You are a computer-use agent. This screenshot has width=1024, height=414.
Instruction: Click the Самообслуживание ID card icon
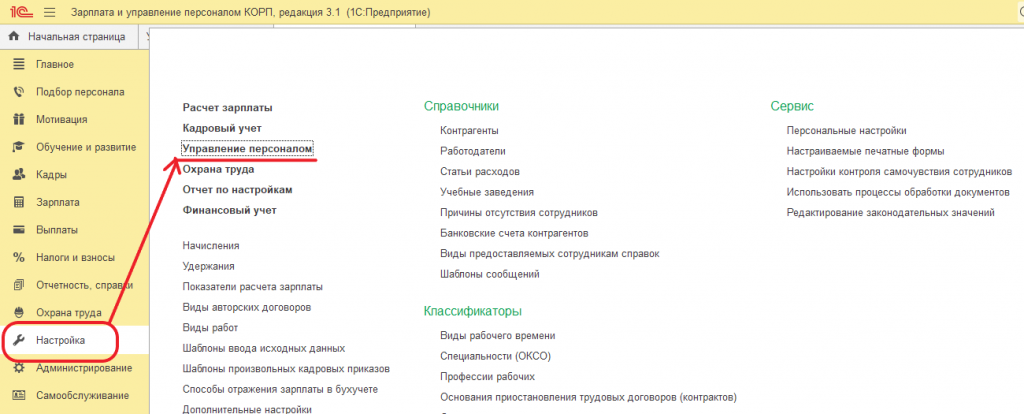tap(19, 396)
